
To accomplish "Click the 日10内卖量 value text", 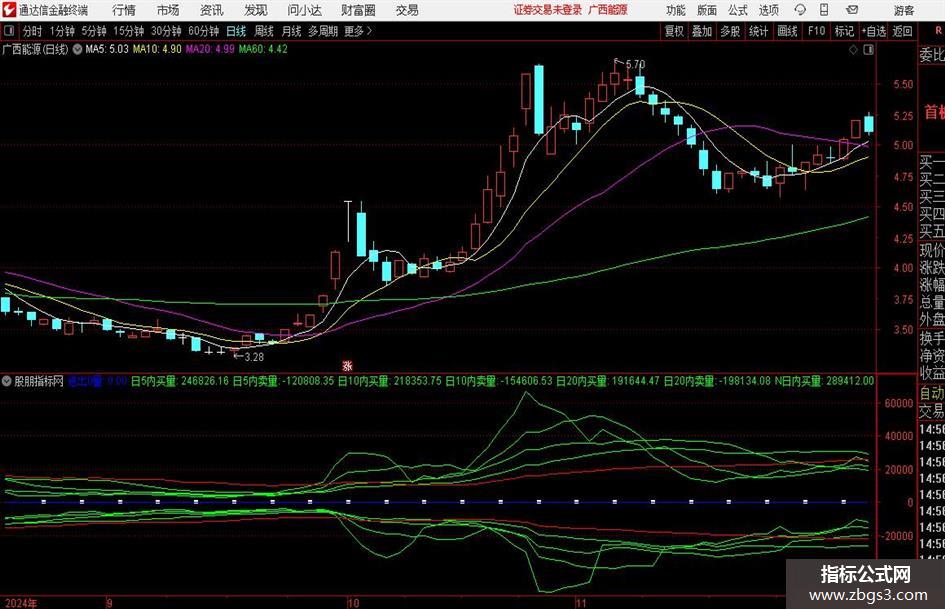I will tap(498, 381).
